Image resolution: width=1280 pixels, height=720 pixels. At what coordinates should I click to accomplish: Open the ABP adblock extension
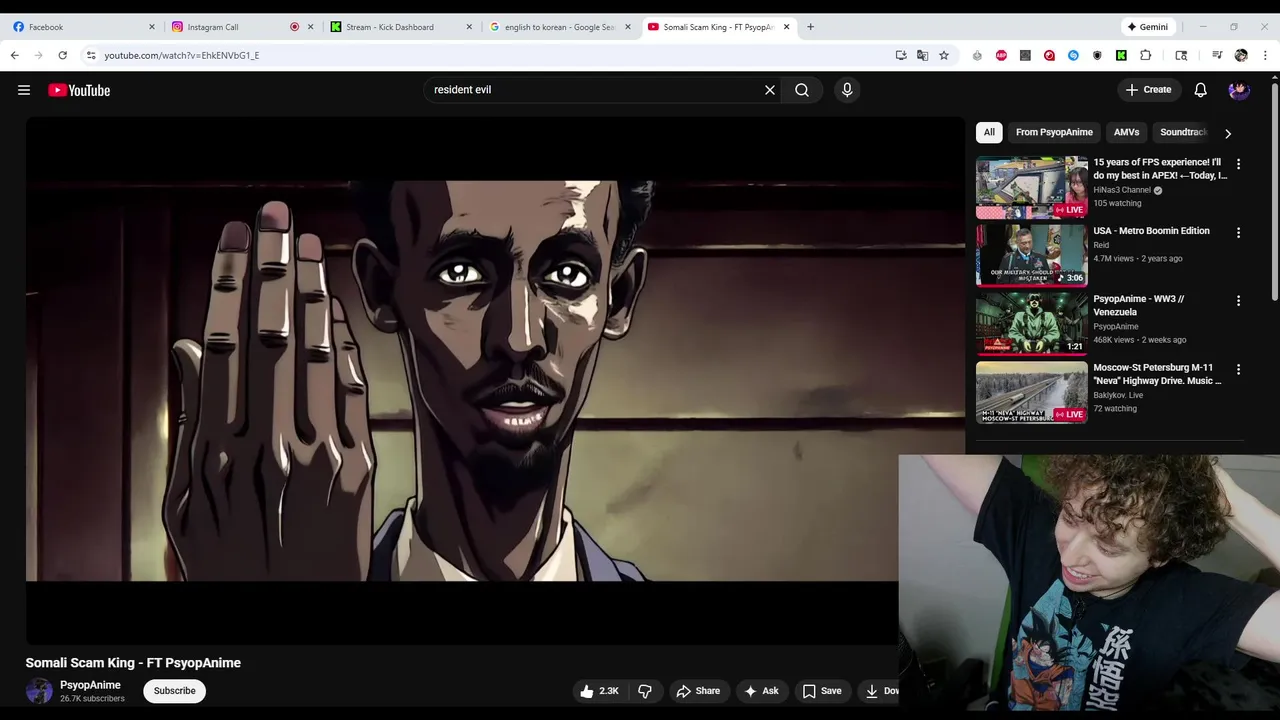point(1001,55)
